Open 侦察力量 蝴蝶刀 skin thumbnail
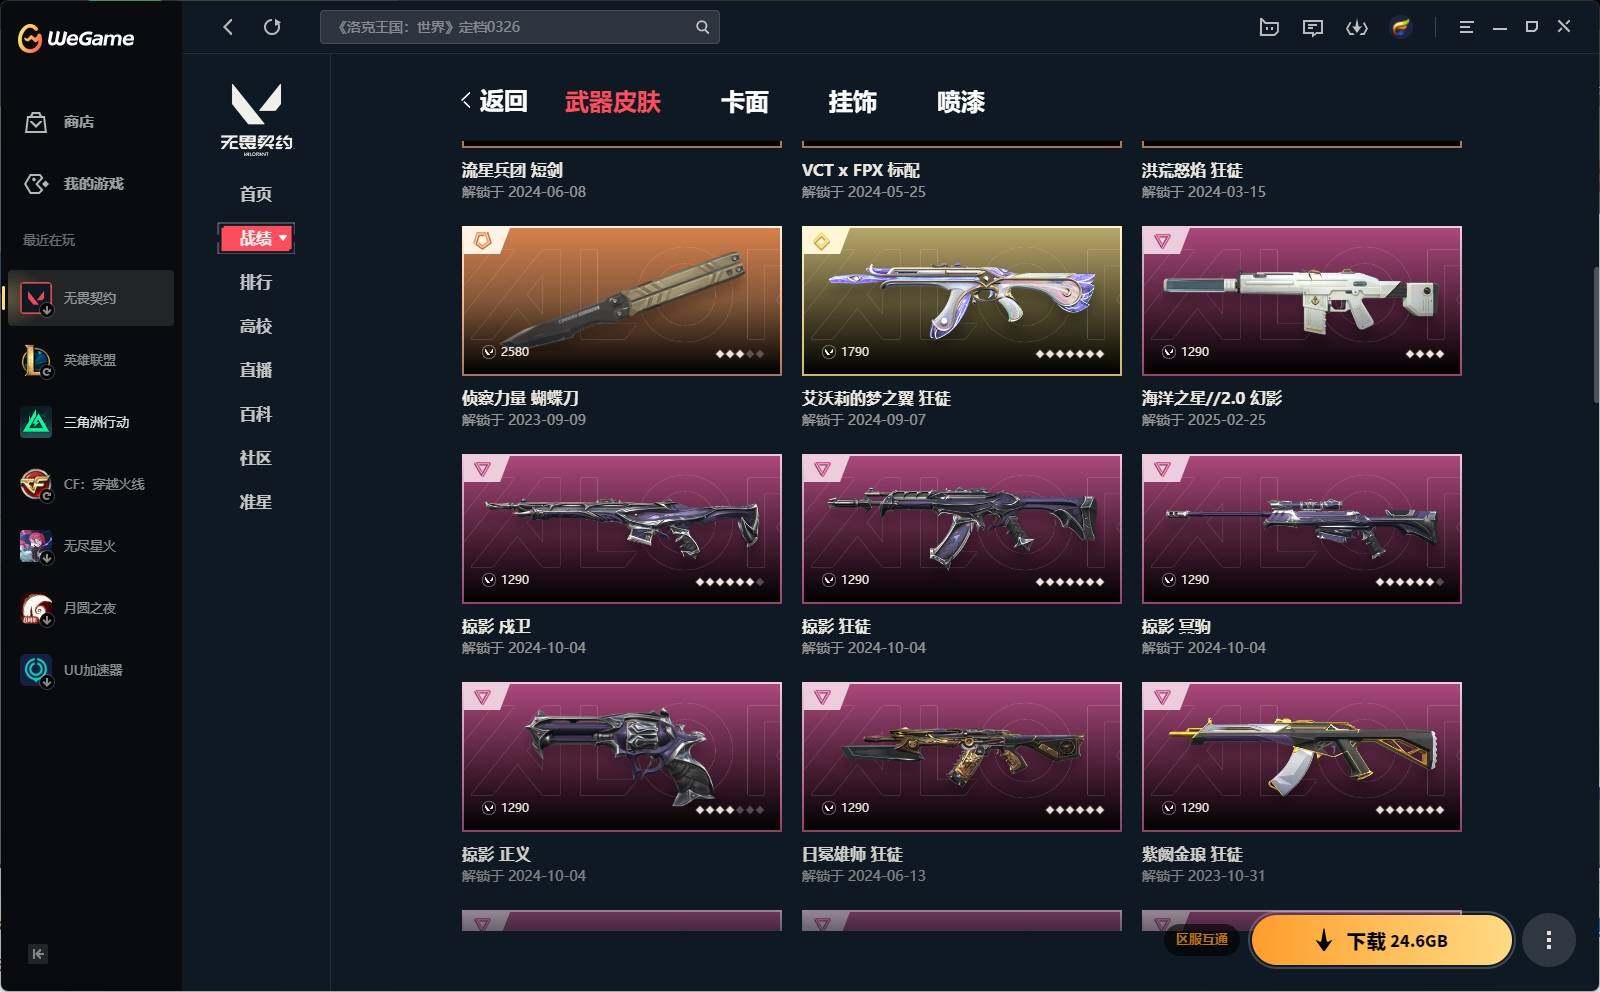This screenshot has height=992, width=1600. pyautogui.click(x=622, y=301)
